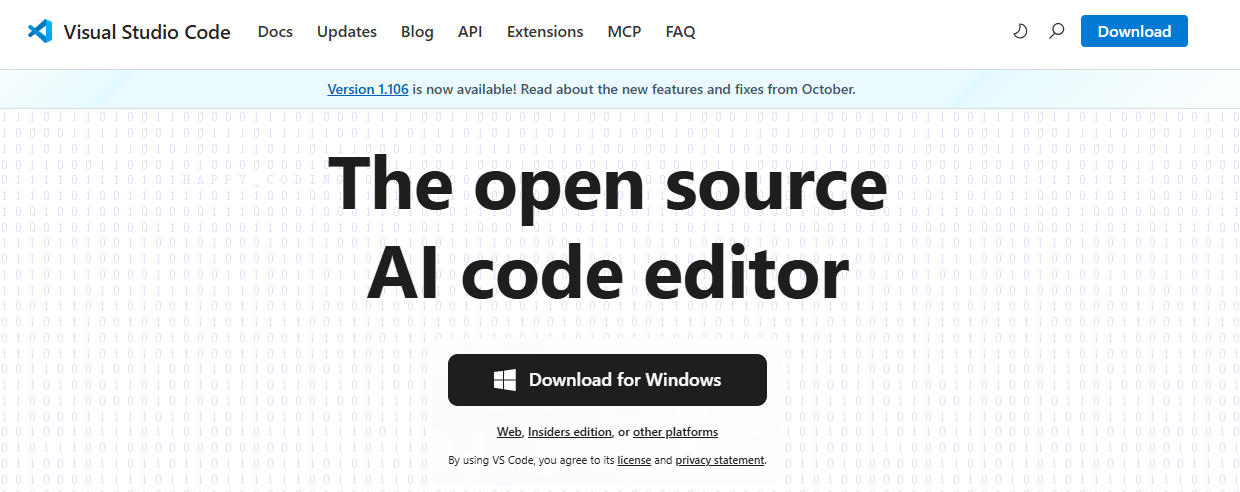This screenshot has height=492, width=1240.
Task: Toggle dark theme with moon icon
Action: (x=1020, y=31)
